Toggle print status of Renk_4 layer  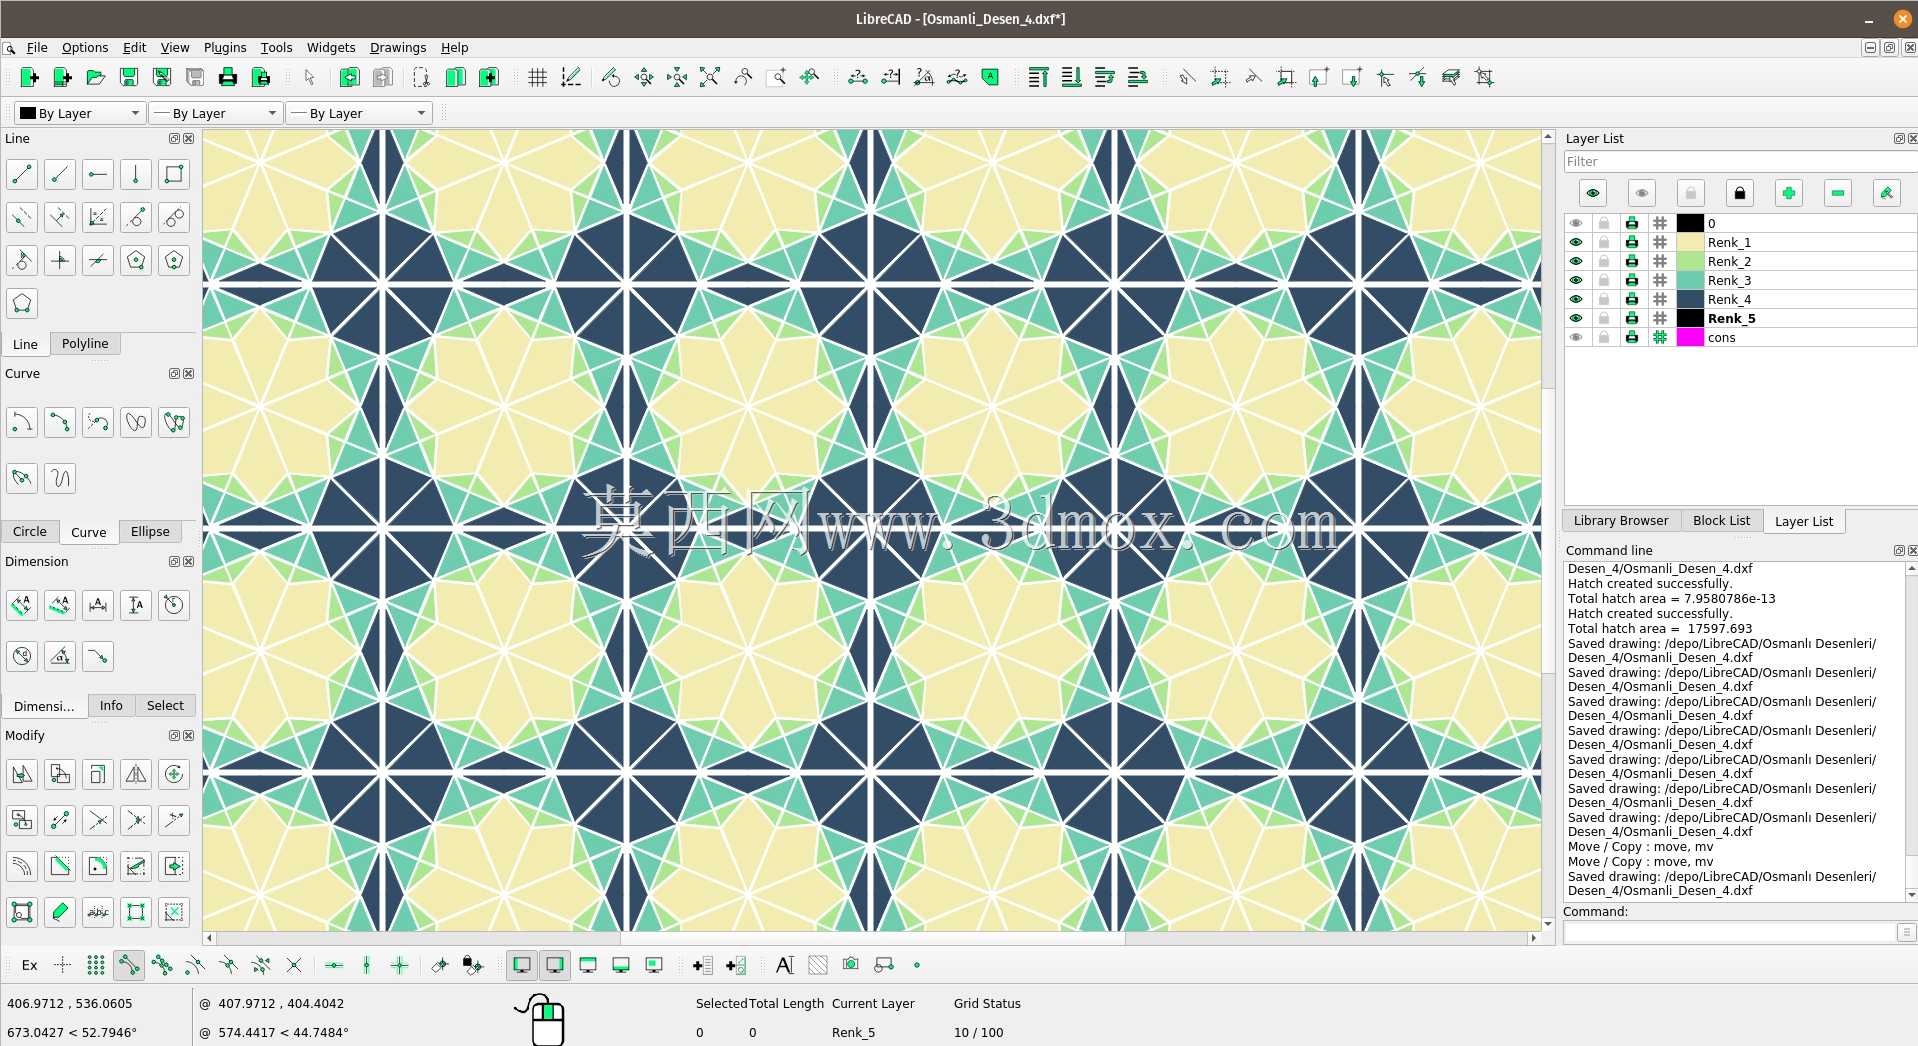(x=1632, y=299)
